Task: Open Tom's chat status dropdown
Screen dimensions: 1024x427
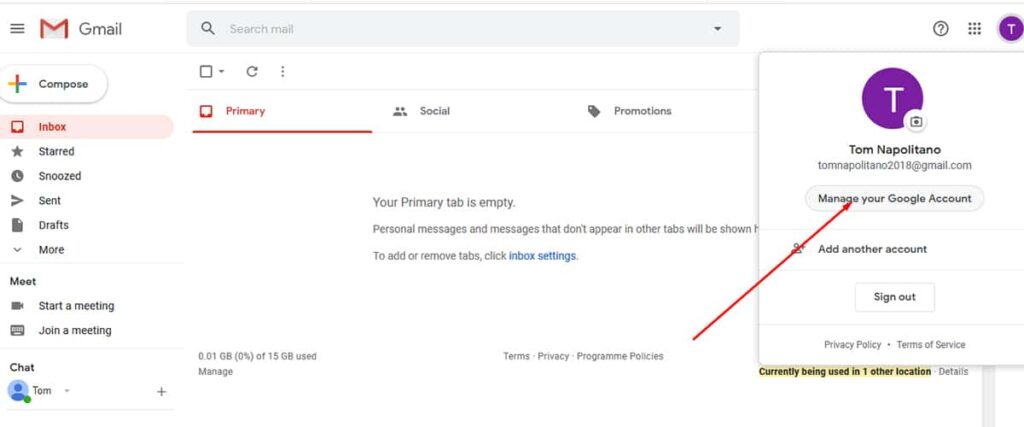Action: 66,391
